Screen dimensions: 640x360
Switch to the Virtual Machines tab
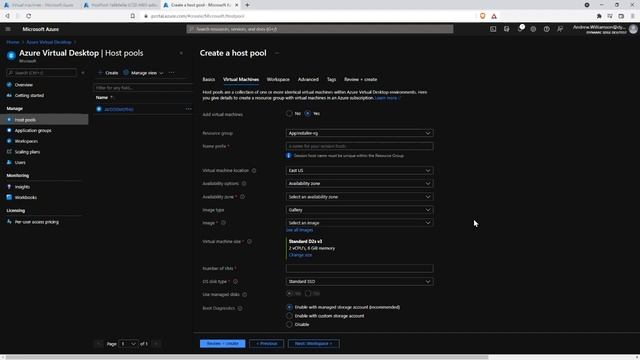click(x=241, y=80)
